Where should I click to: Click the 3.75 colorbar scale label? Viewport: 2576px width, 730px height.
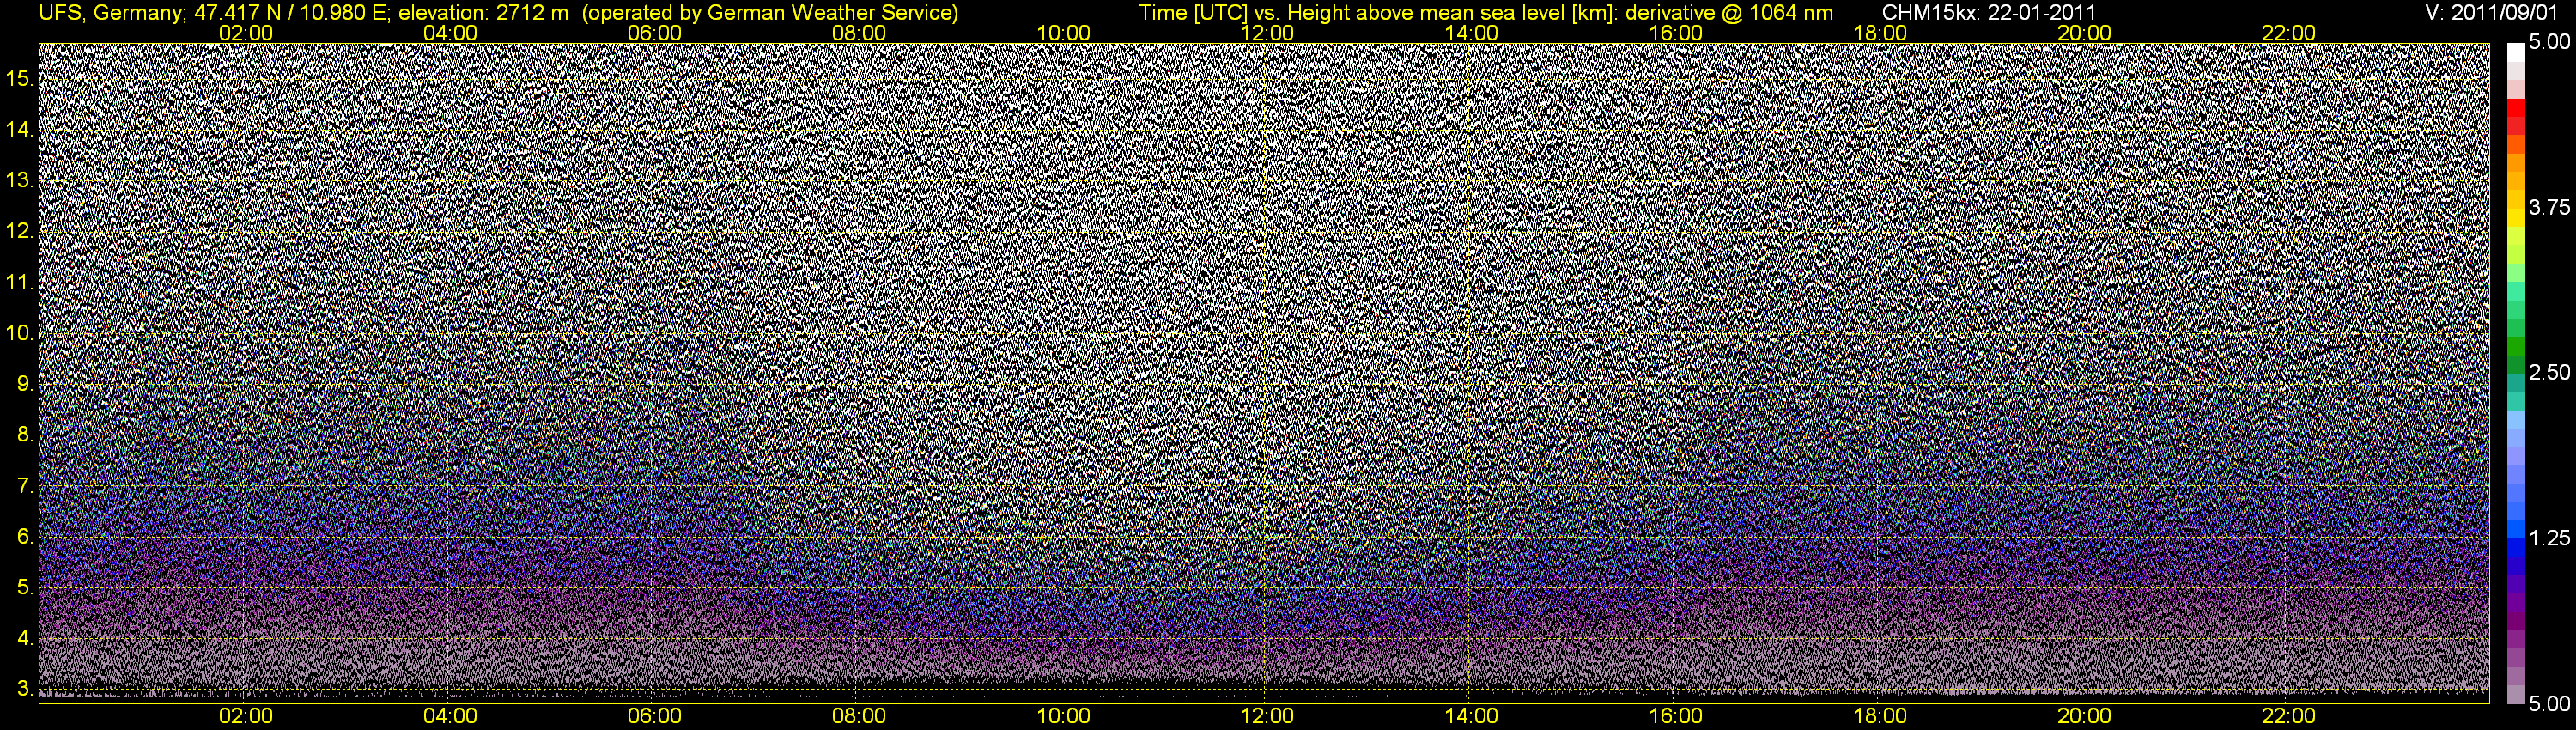2549,208
